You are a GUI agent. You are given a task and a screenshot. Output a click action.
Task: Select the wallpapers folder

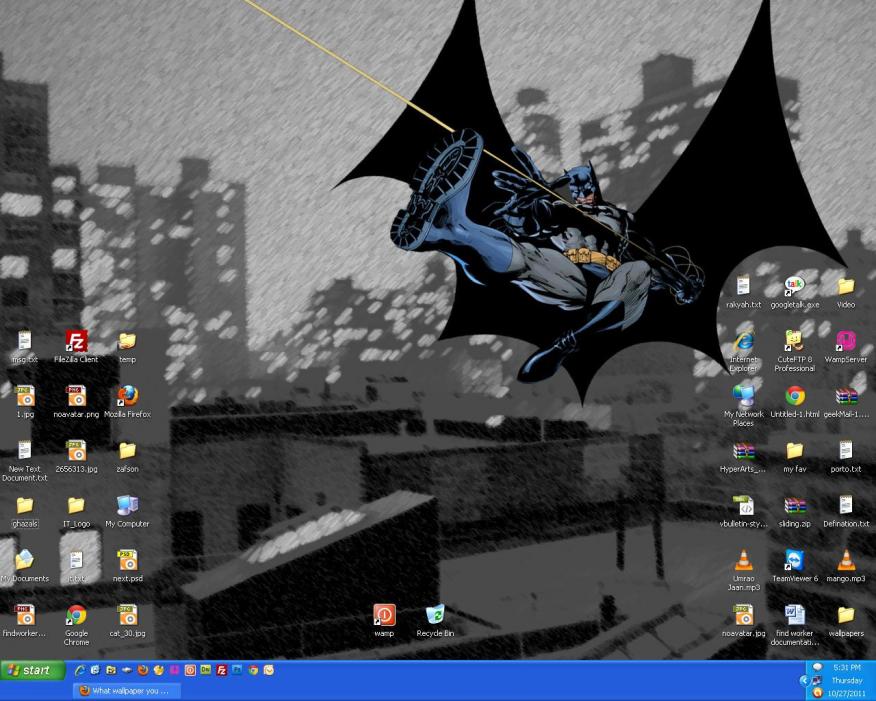coord(845,616)
